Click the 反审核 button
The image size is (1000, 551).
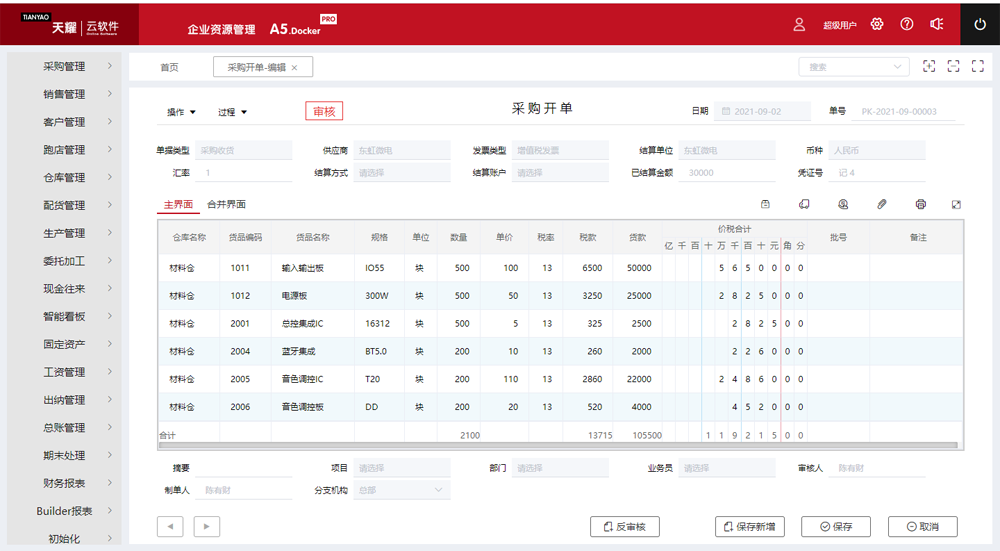tap(625, 527)
